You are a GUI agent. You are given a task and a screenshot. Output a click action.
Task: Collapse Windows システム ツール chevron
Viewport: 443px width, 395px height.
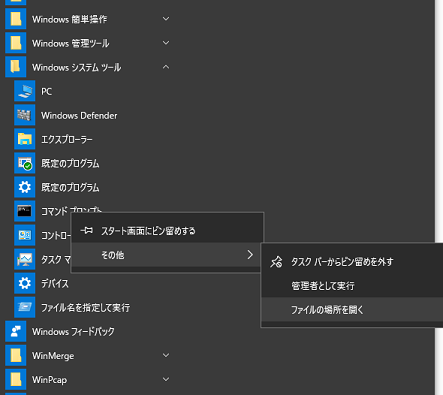(x=166, y=67)
